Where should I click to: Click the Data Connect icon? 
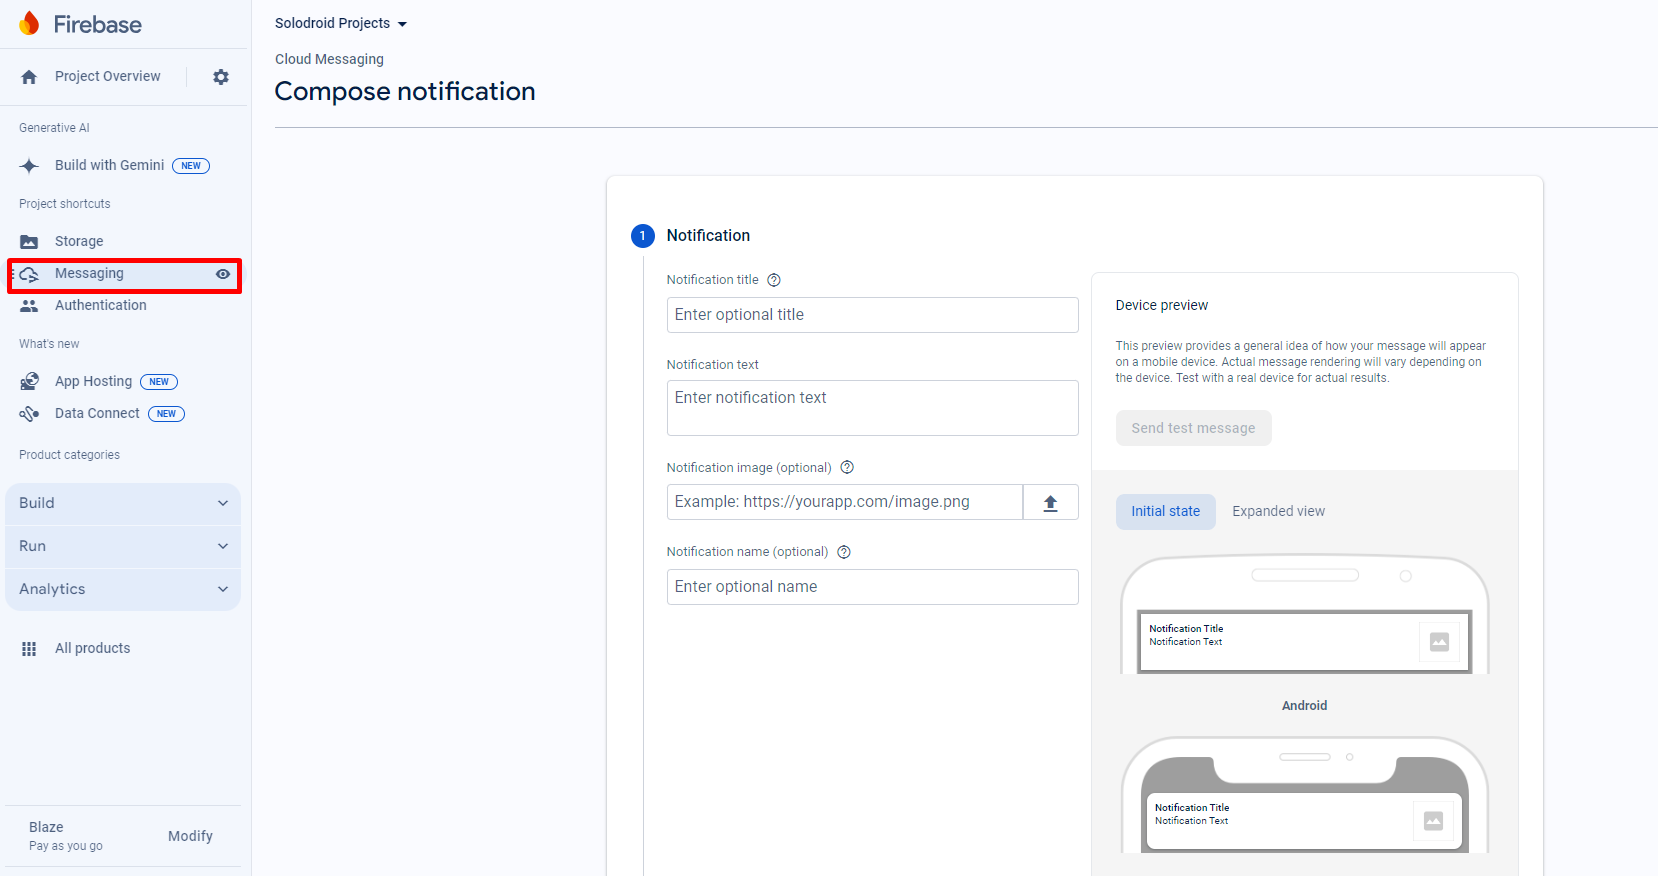(x=29, y=414)
